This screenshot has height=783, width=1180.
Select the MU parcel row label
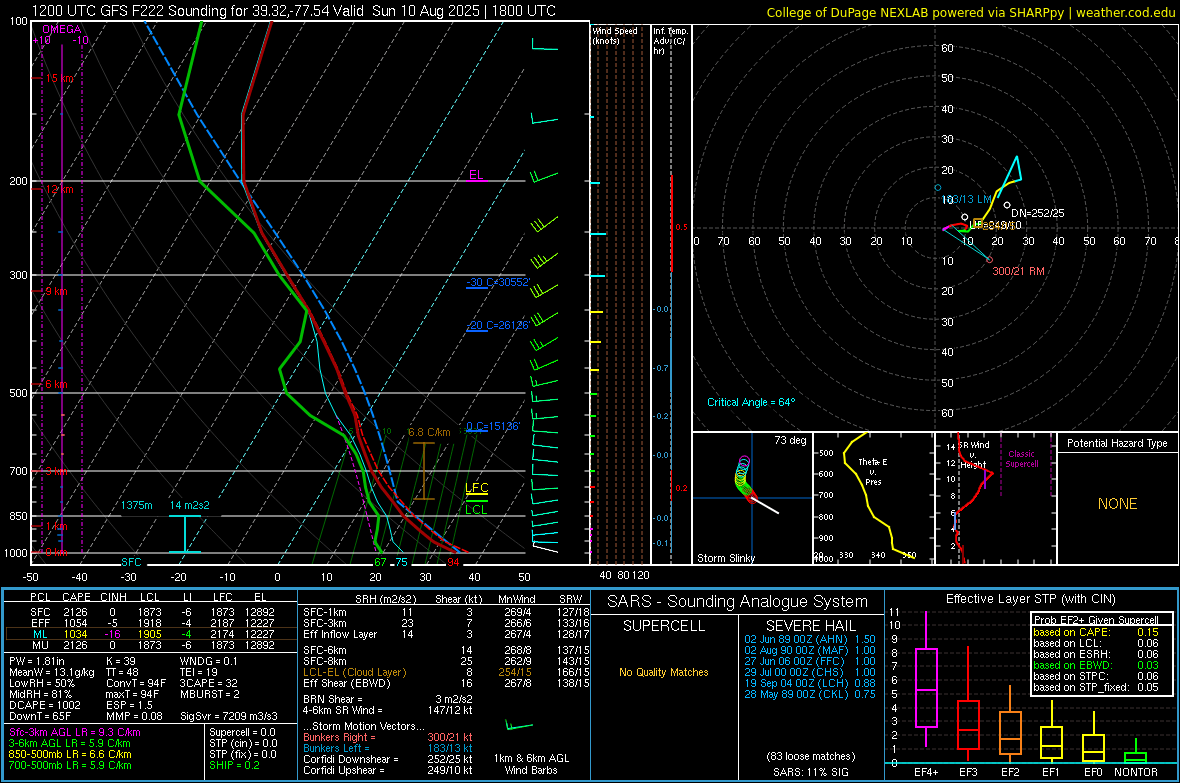click(41, 644)
